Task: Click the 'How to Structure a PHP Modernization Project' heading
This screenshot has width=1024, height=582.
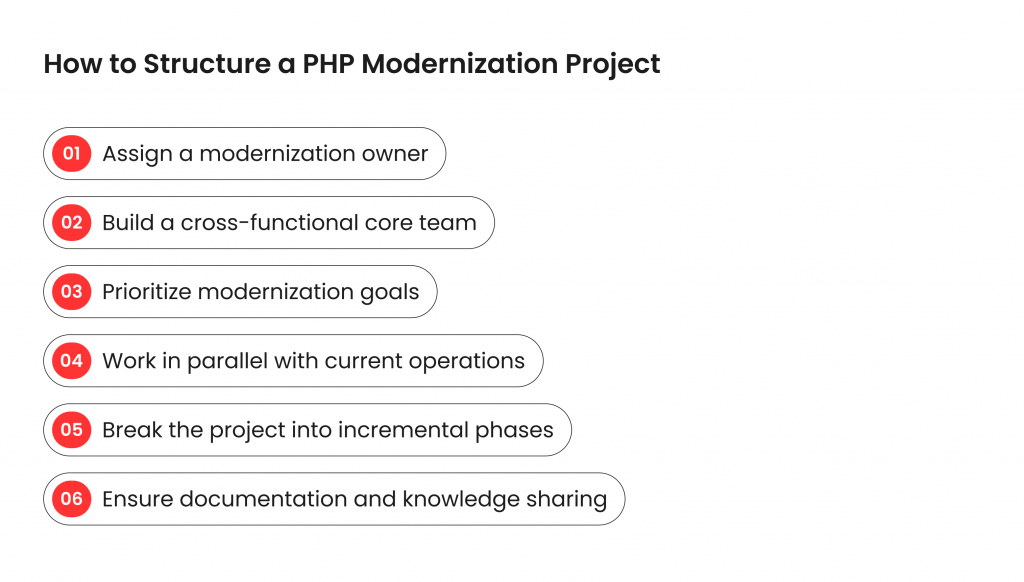Action: pos(352,64)
